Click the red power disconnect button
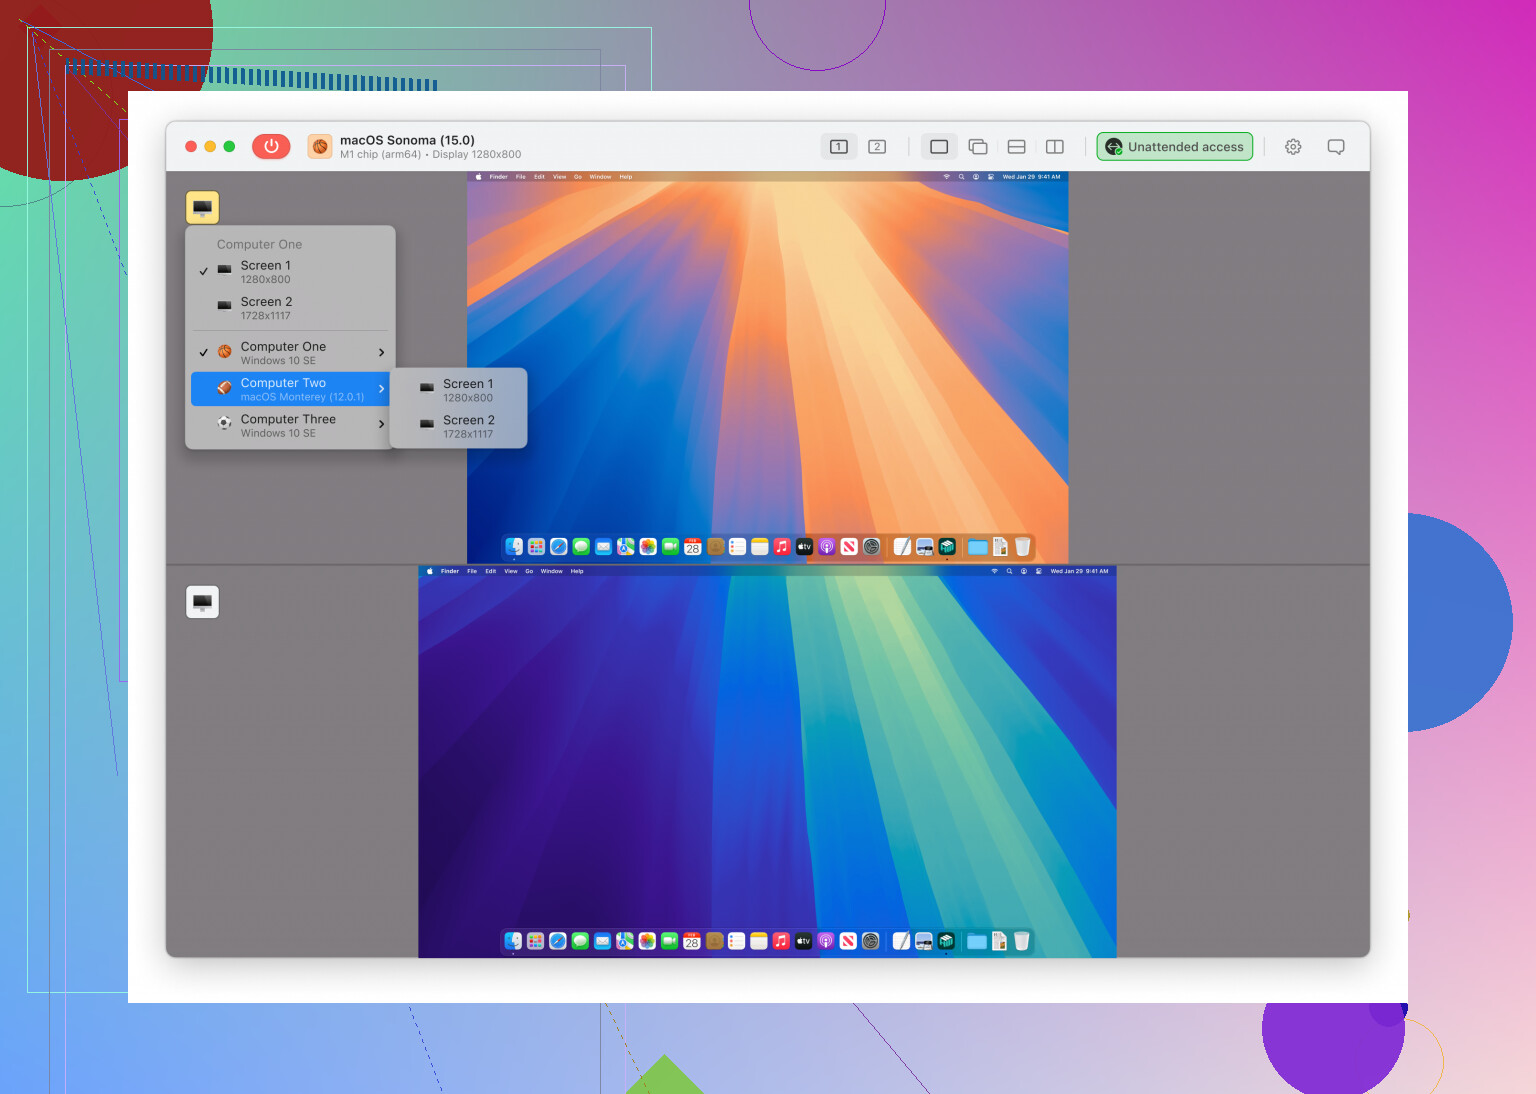 pyautogui.click(x=271, y=146)
